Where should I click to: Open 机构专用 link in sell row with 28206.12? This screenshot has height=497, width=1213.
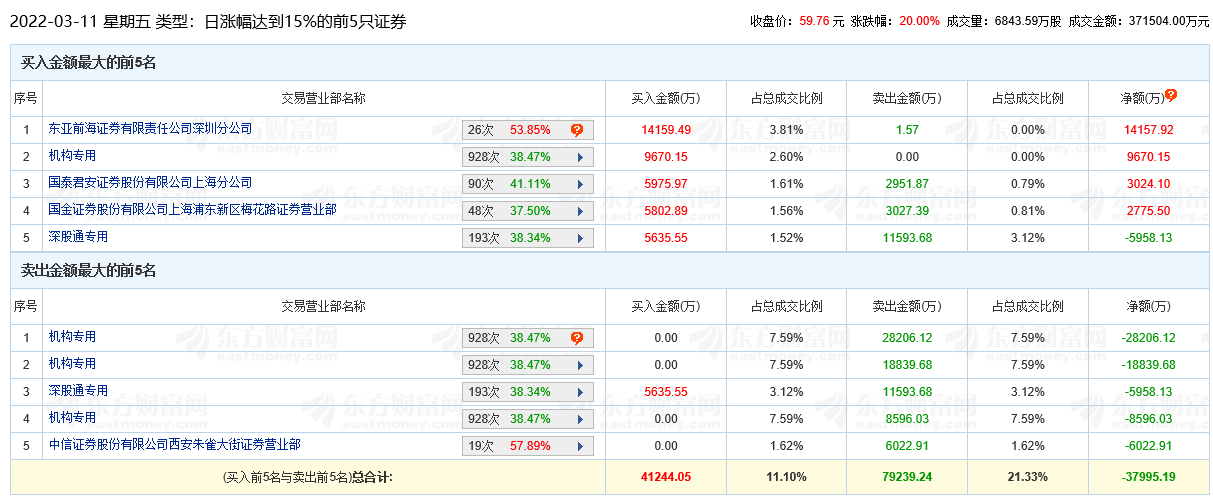point(72,337)
